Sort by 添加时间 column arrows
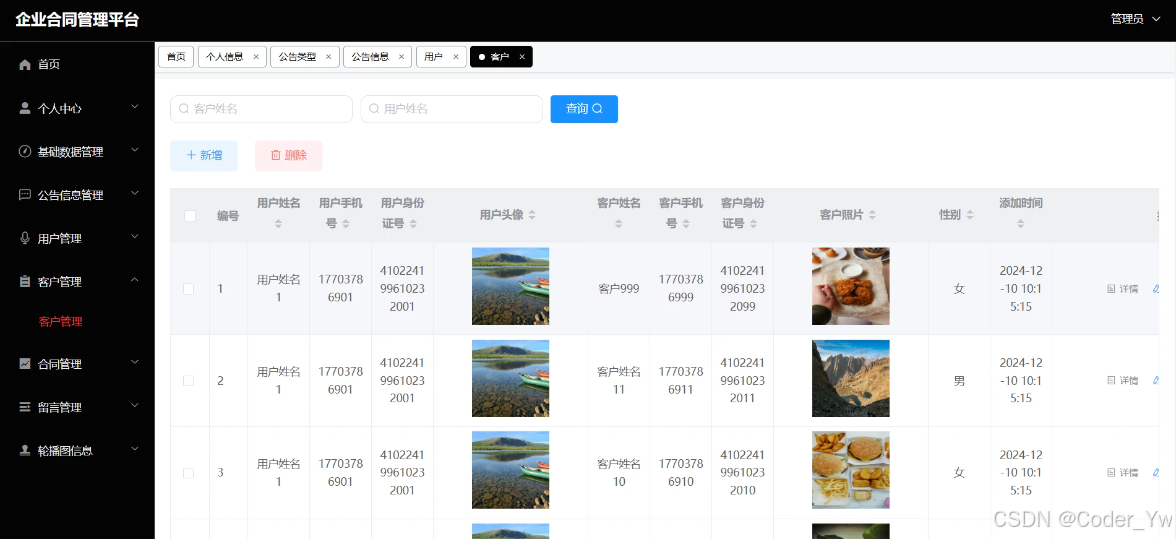The image size is (1176, 539). (x=1021, y=223)
